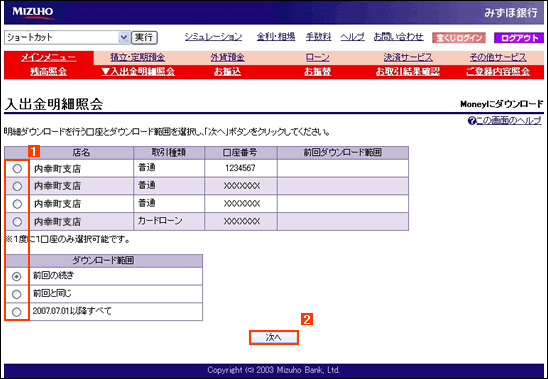Open the ショートカット dropdown
Image resolution: width=548 pixels, height=379 pixels.
(x=67, y=37)
